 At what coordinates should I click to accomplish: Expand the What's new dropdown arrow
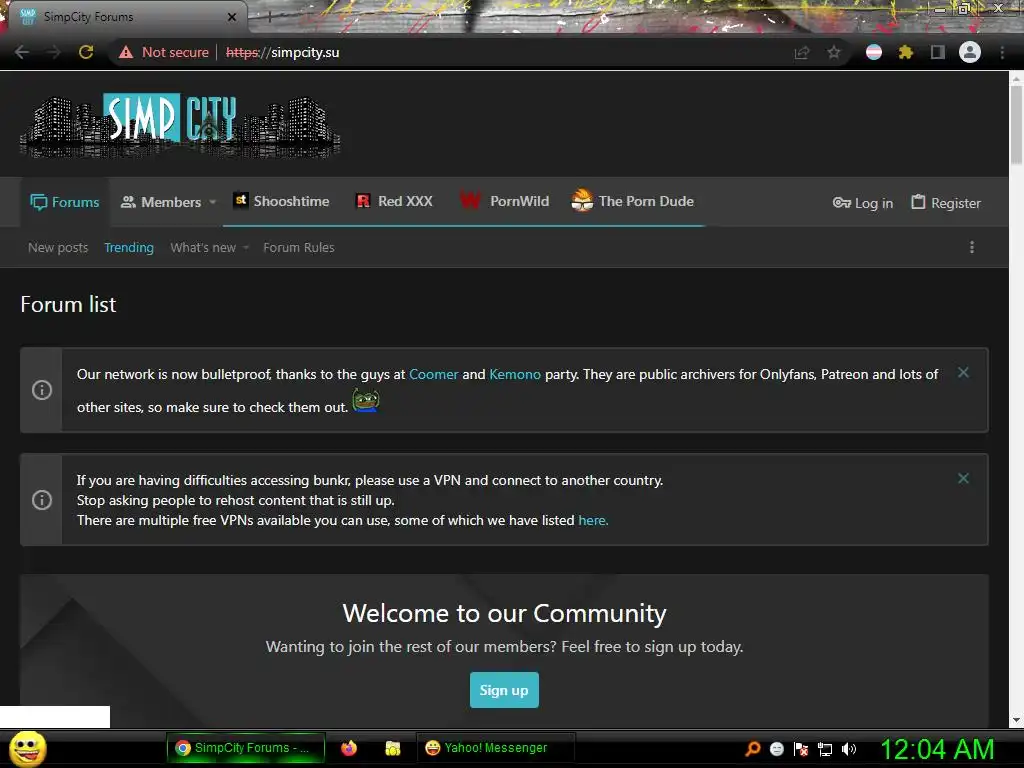pos(246,248)
